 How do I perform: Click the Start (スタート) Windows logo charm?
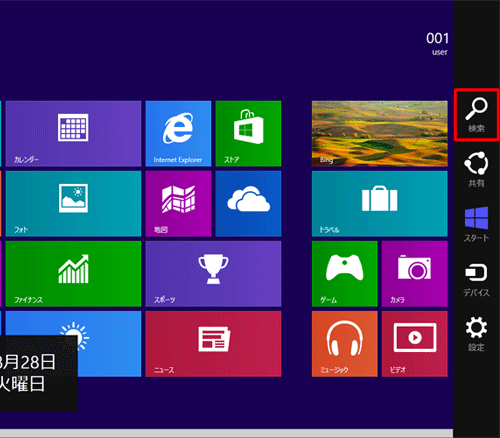tap(476, 224)
